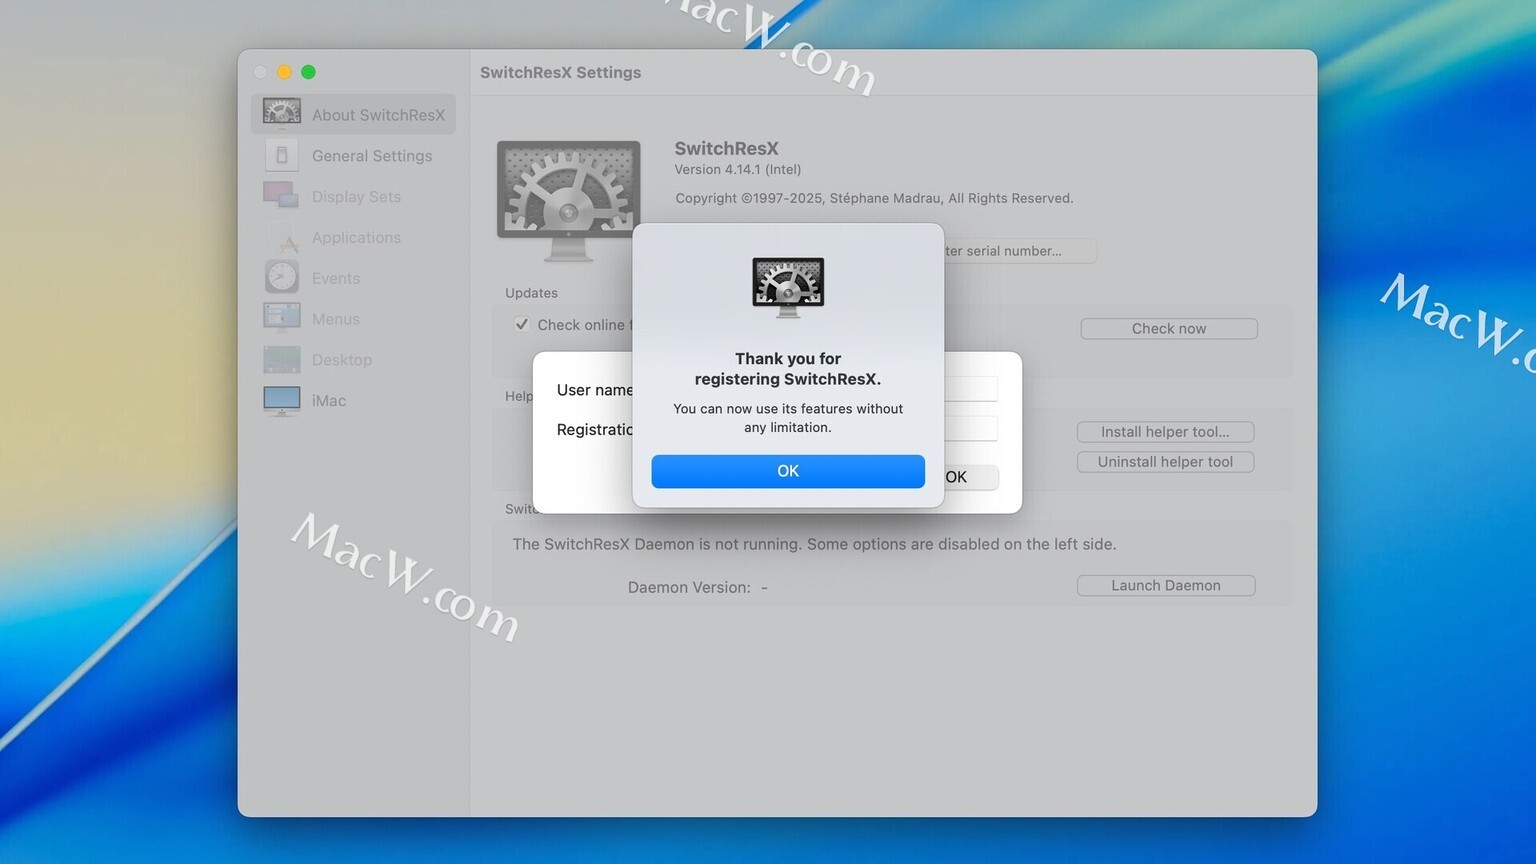
Task: Click Uninstall helper tool button
Action: [1165, 462]
